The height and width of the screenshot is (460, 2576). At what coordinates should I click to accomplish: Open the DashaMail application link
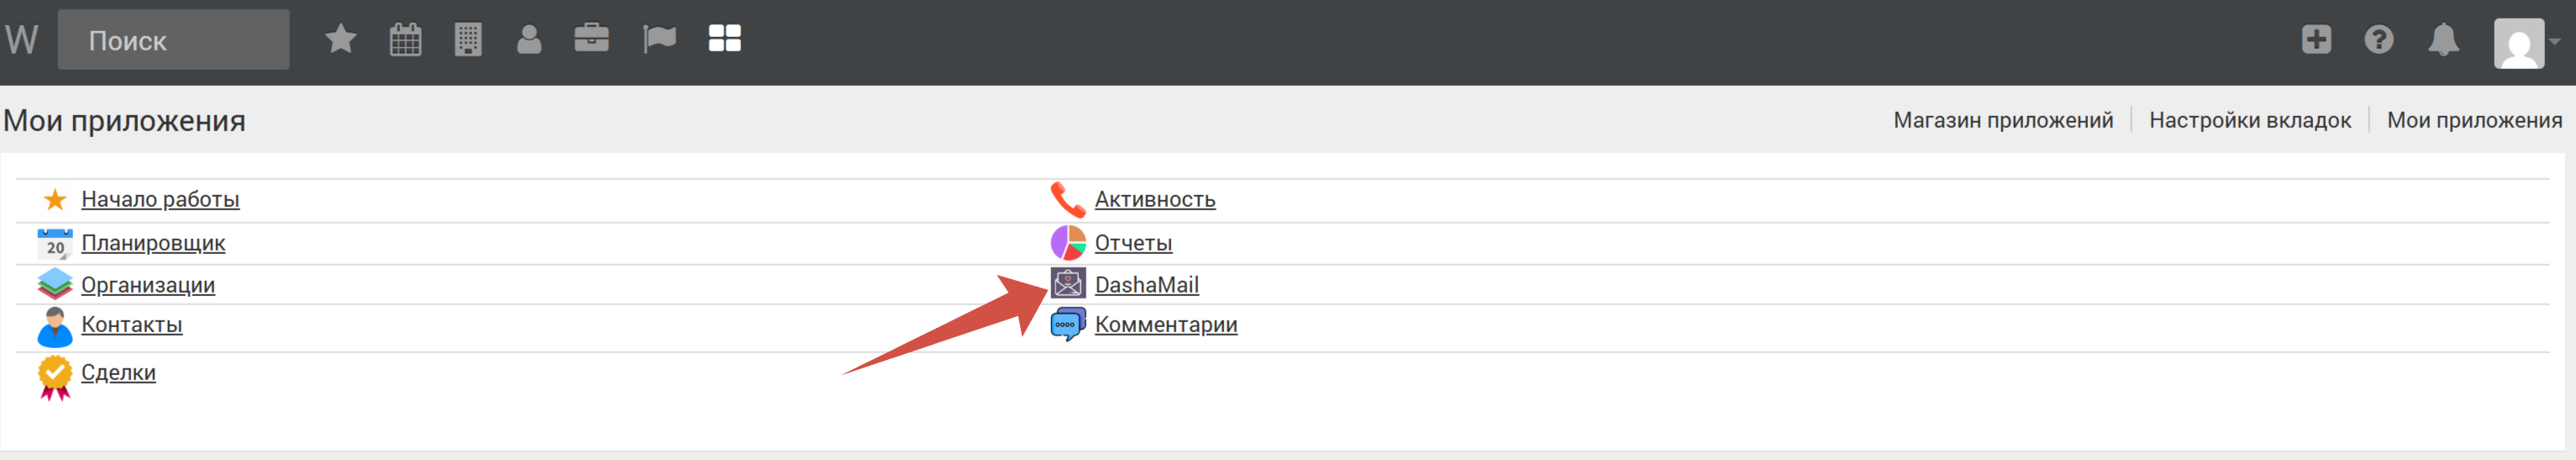pyautogui.click(x=1146, y=285)
